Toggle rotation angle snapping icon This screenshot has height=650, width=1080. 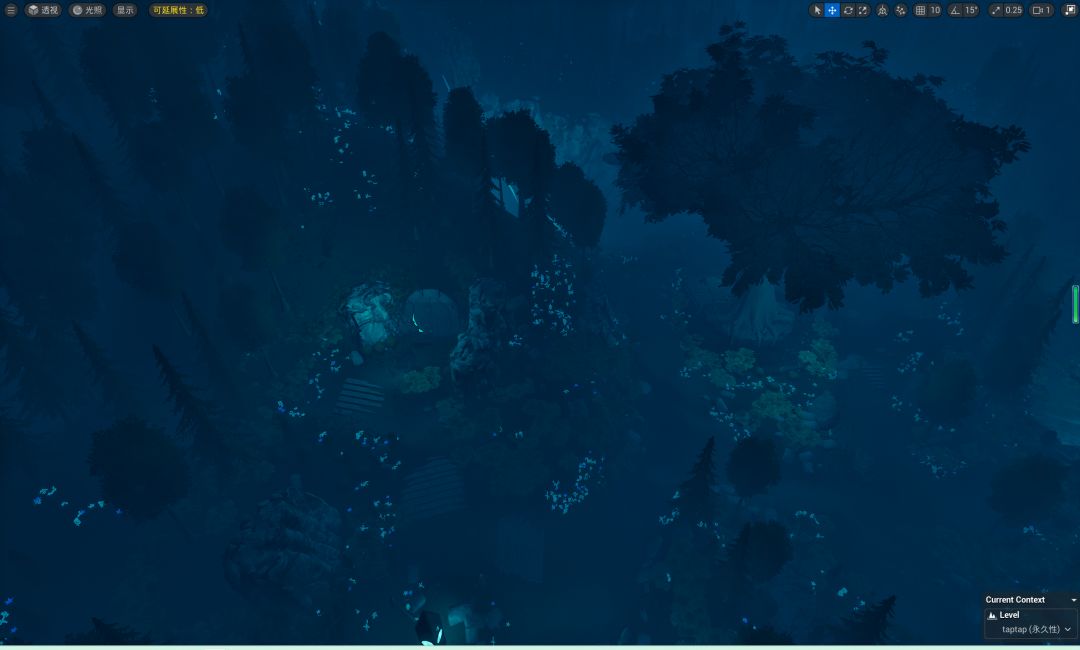point(955,10)
